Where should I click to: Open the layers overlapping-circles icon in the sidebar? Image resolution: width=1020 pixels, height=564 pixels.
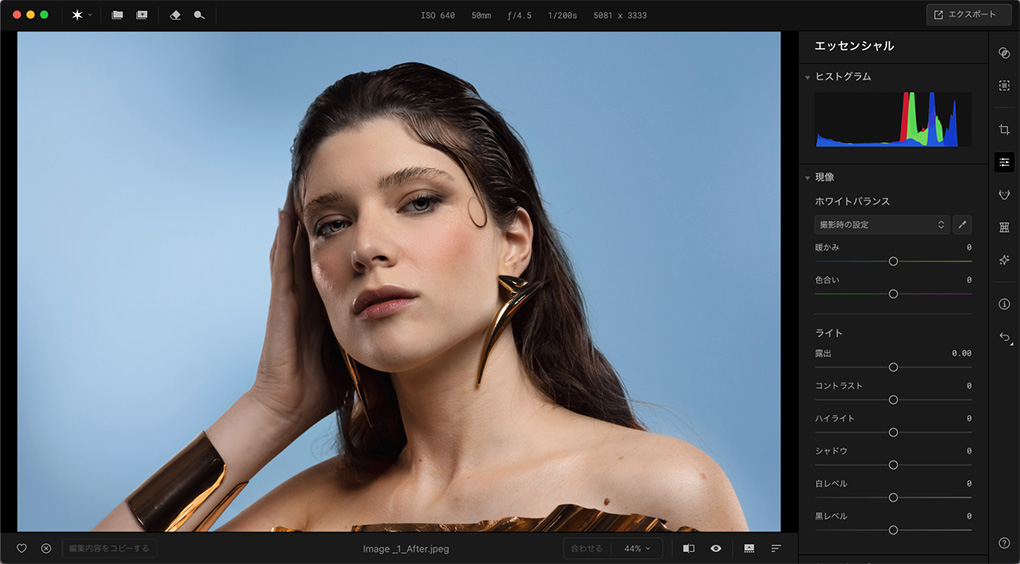coord(1004,53)
